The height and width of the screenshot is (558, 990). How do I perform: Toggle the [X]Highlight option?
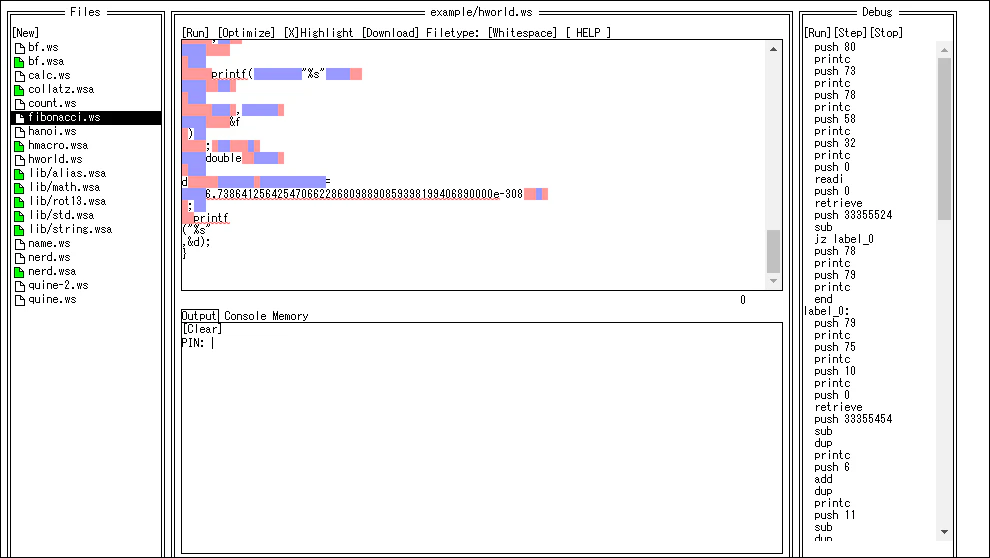point(318,33)
